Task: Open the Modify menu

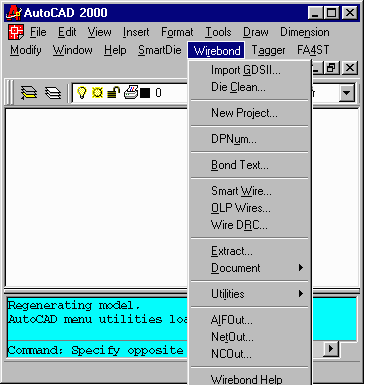Action: click(26, 50)
